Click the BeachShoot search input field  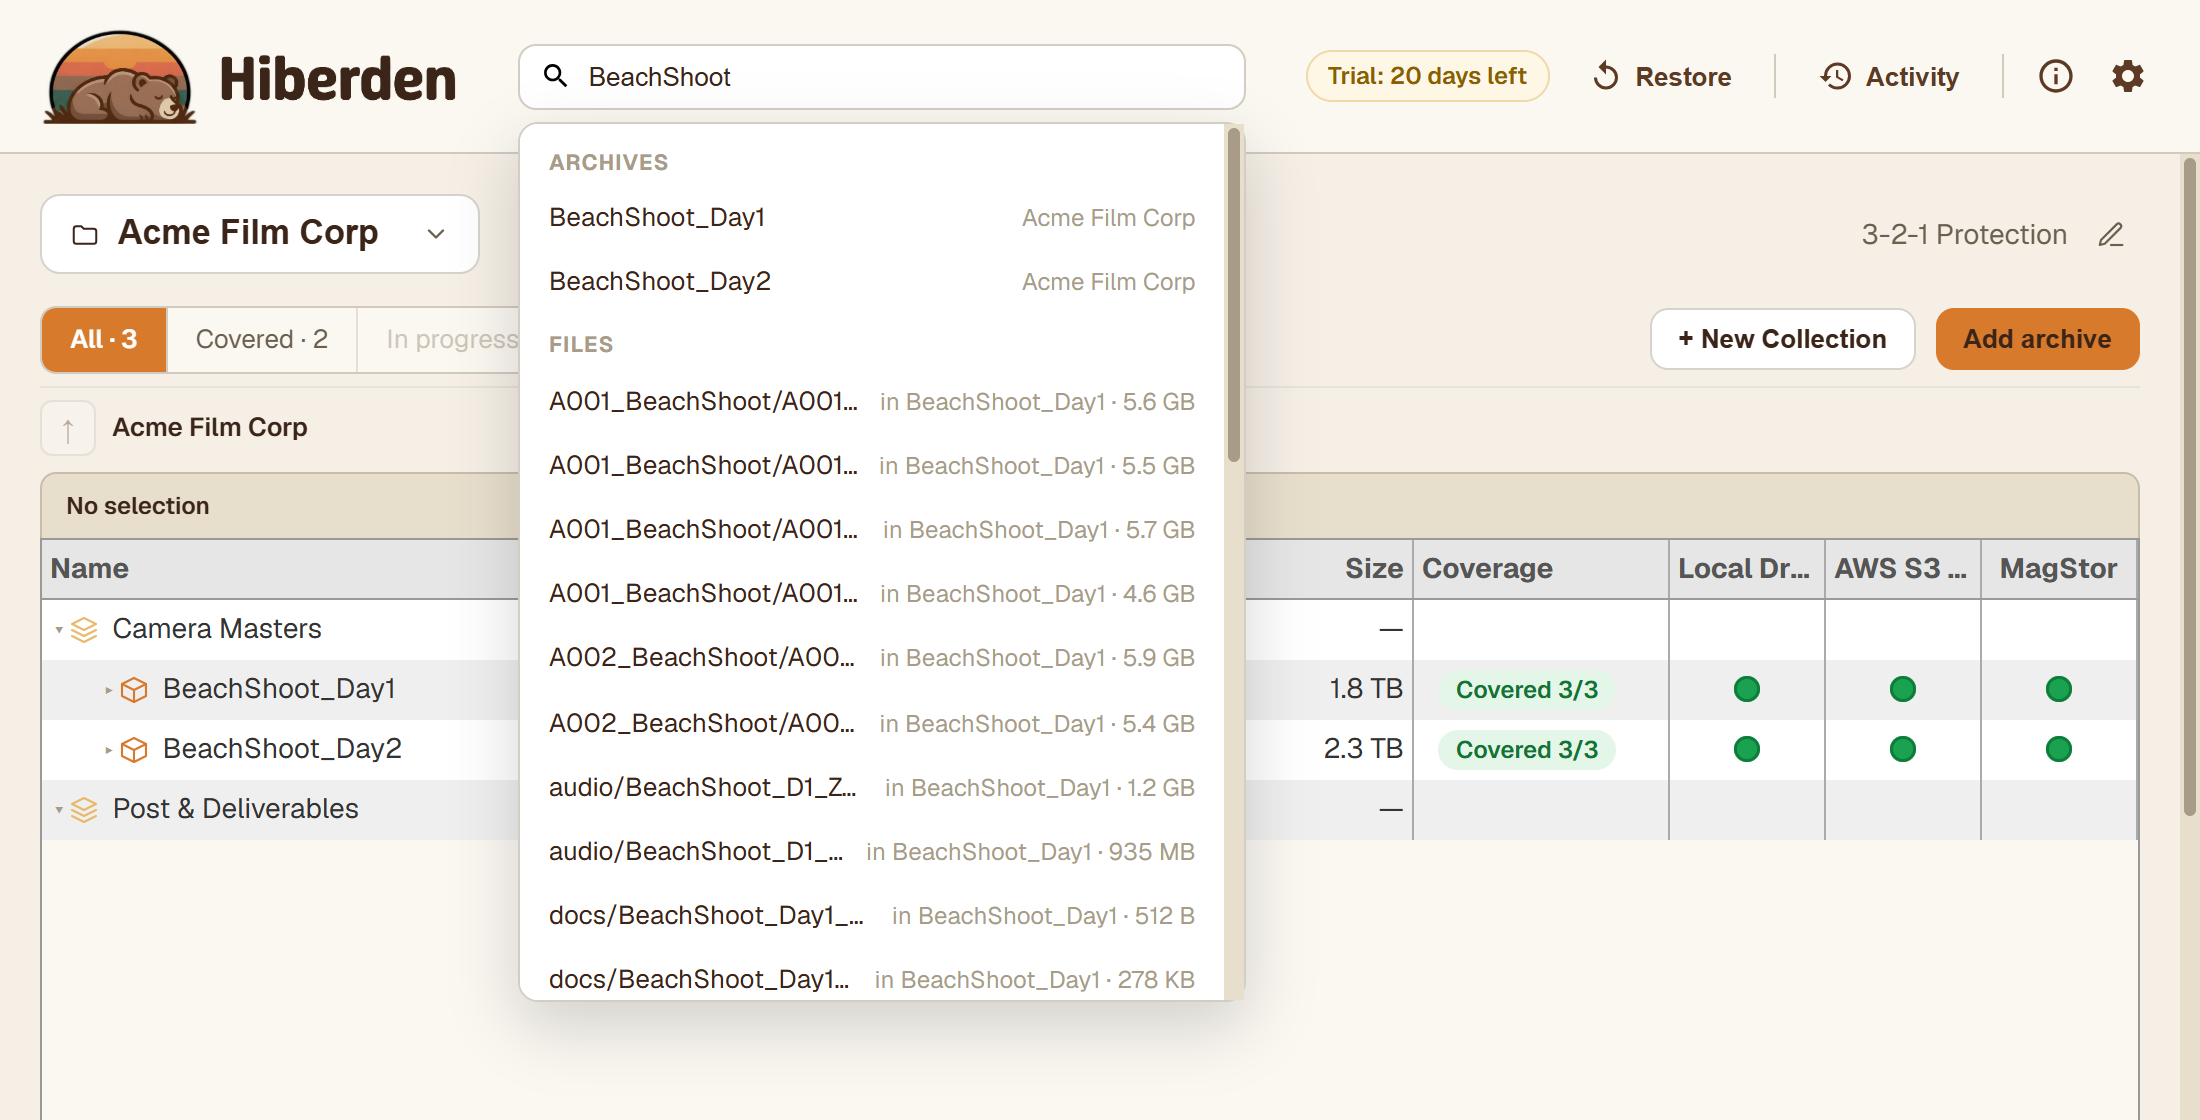881,77
